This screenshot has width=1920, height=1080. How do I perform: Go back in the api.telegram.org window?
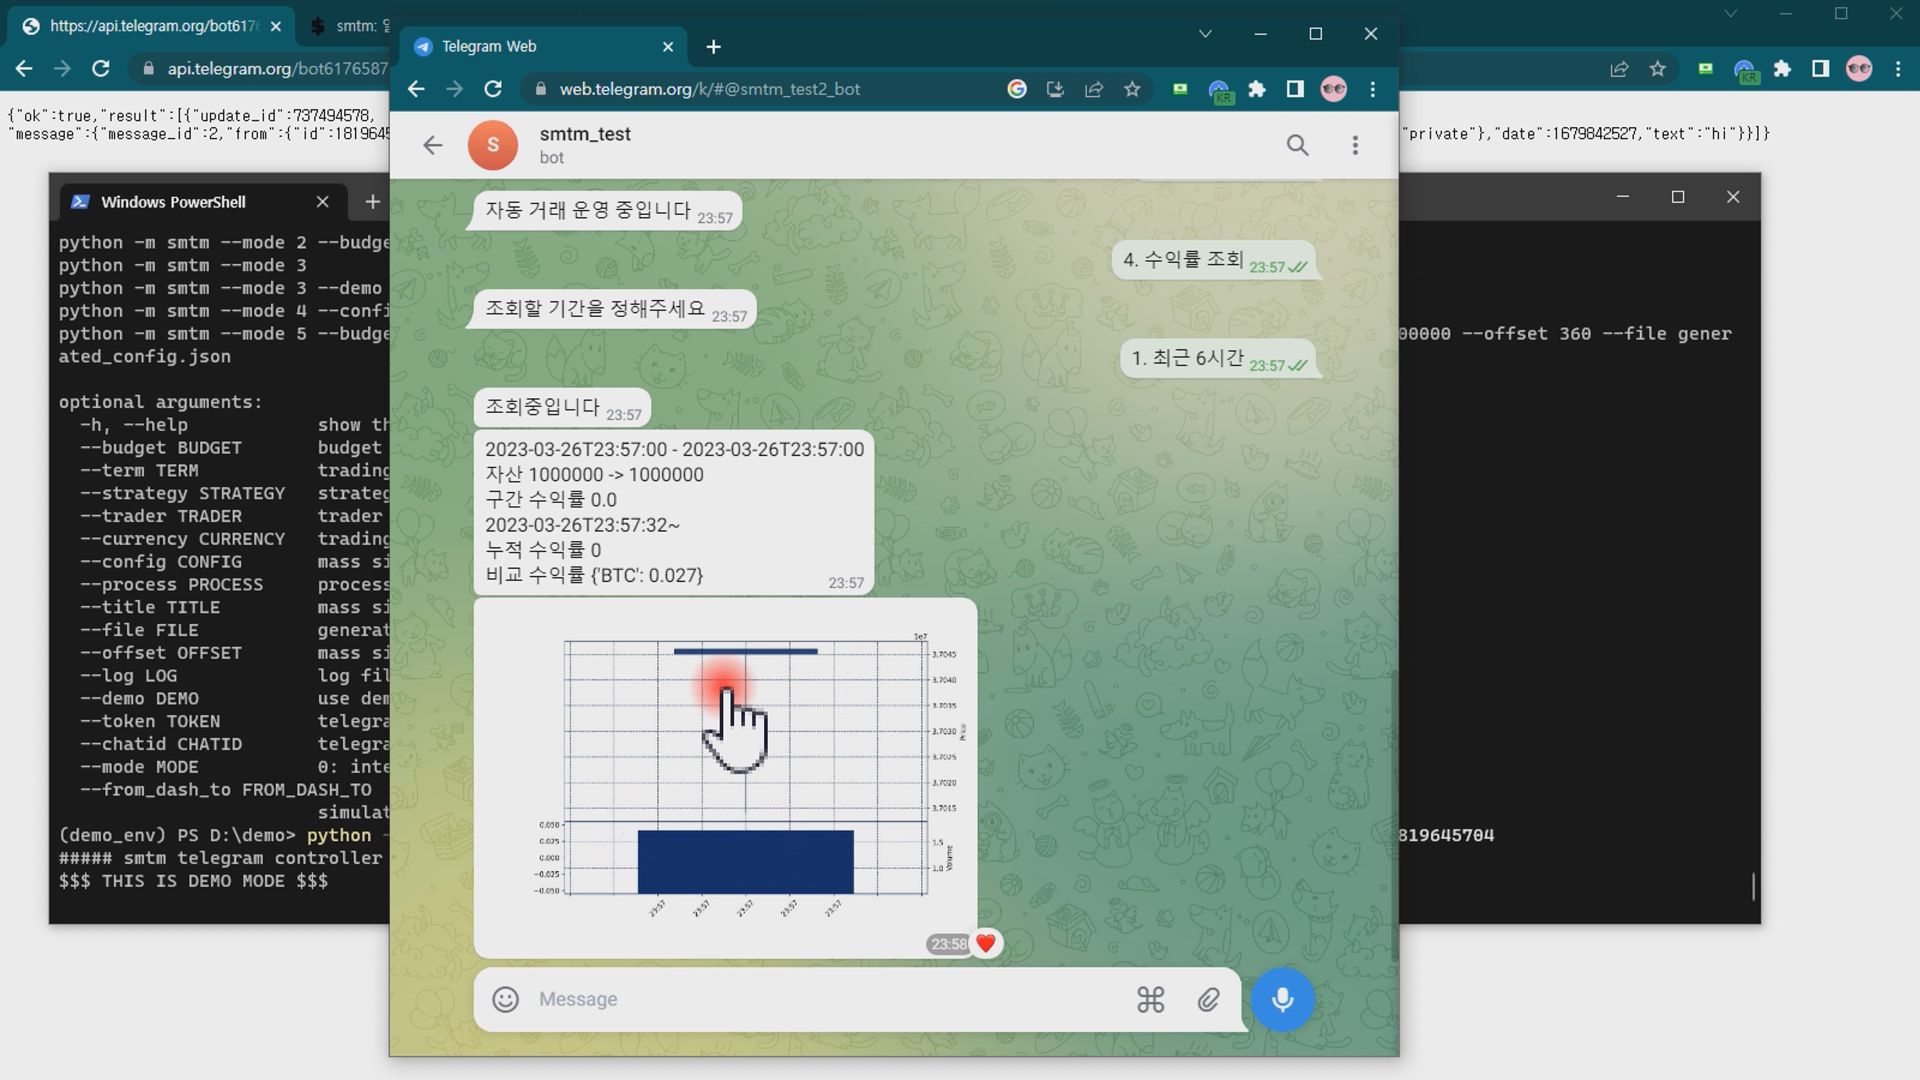(24, 68)
